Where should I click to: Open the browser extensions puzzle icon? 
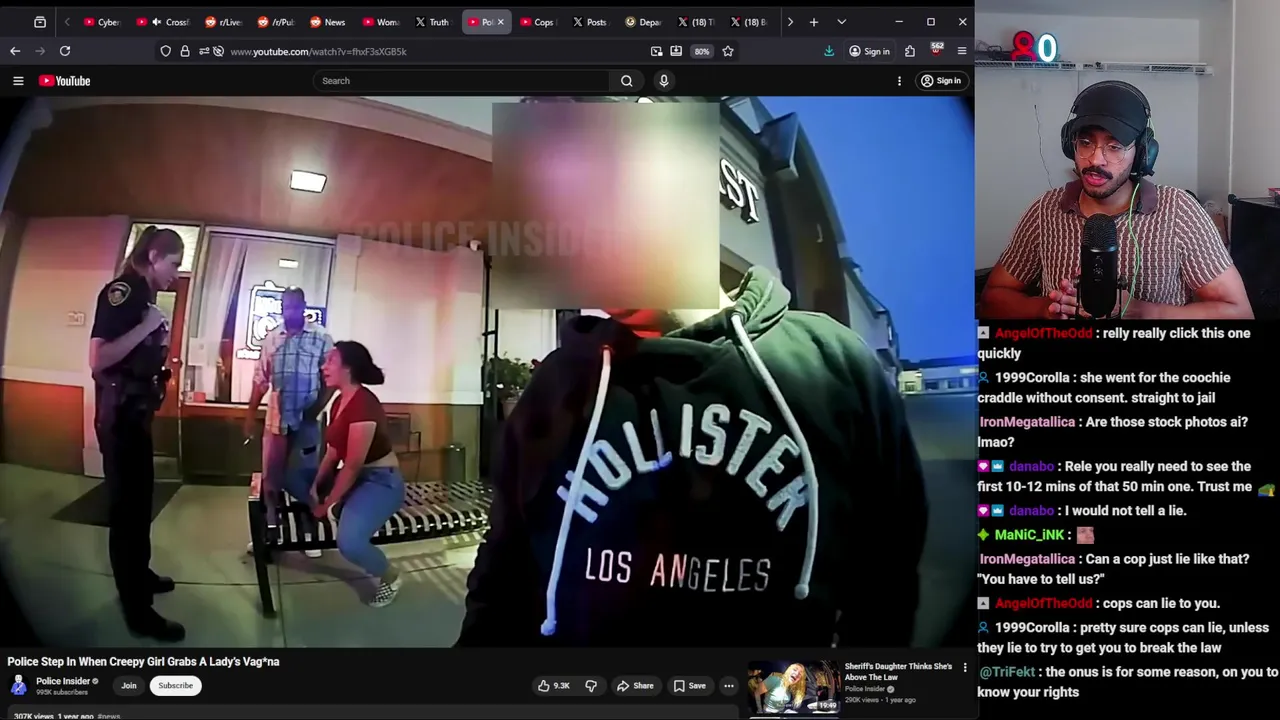pyautogui.click(x=910, y=51)
